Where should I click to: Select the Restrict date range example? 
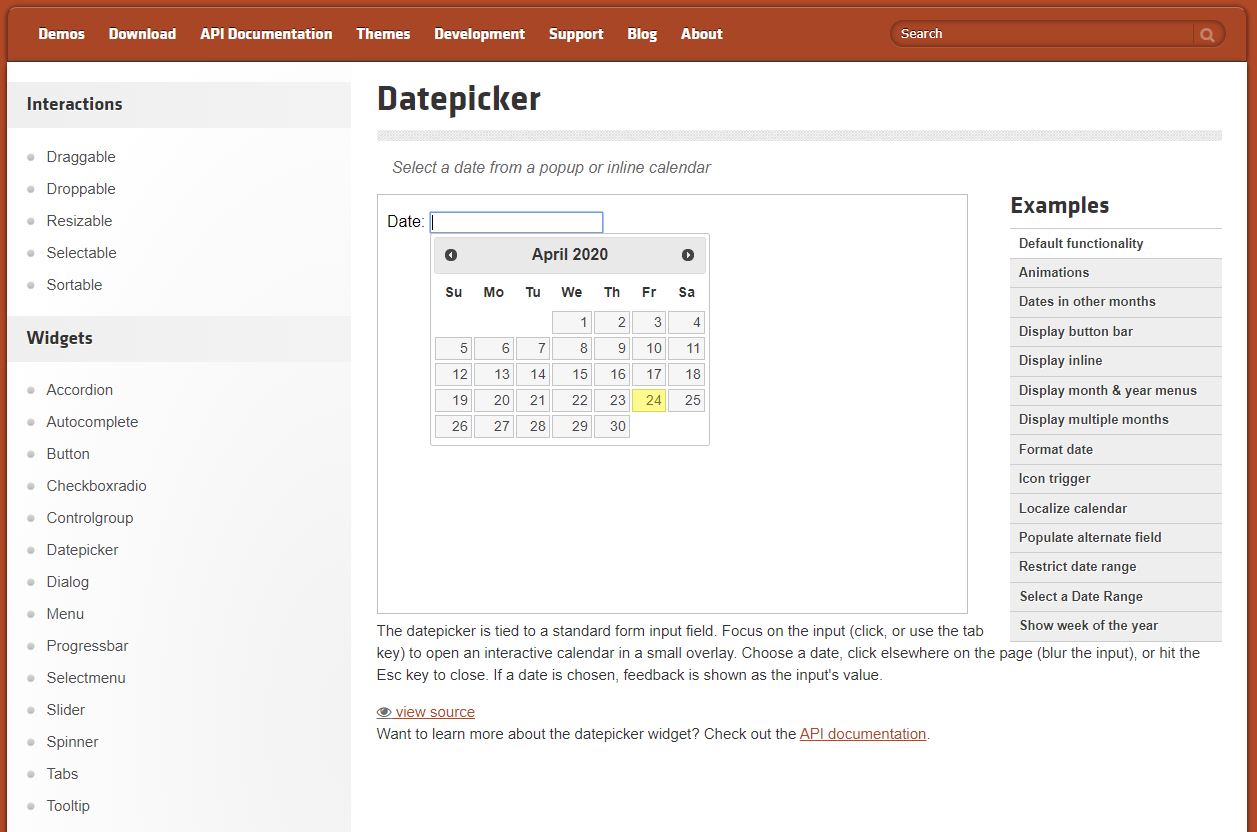coord(1116,567)
